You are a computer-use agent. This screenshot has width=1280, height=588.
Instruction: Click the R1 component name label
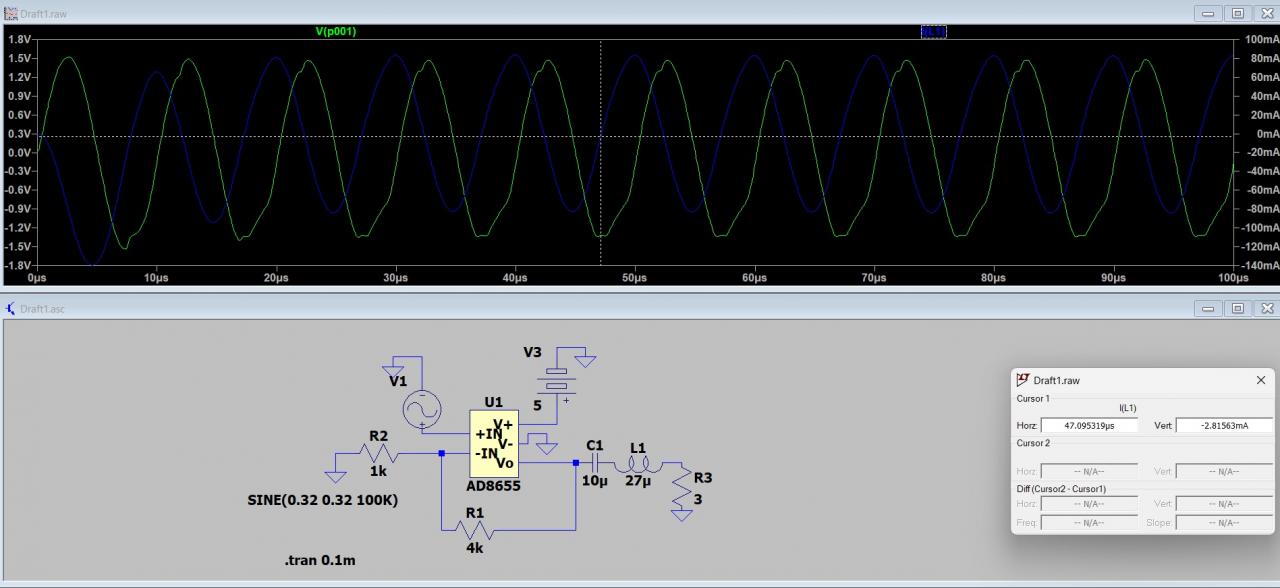(x=474, y=512)
